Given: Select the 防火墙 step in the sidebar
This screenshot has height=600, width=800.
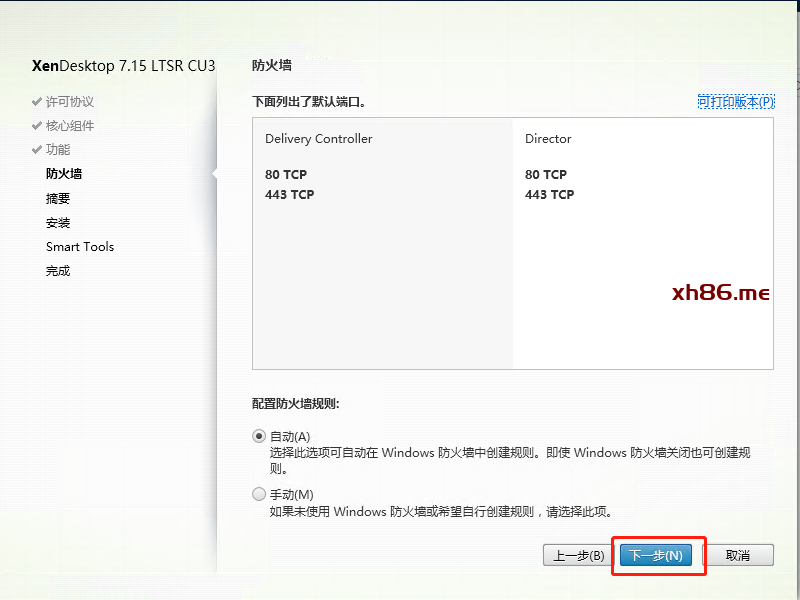Looking at the screenshot, I should pos(64,174).
